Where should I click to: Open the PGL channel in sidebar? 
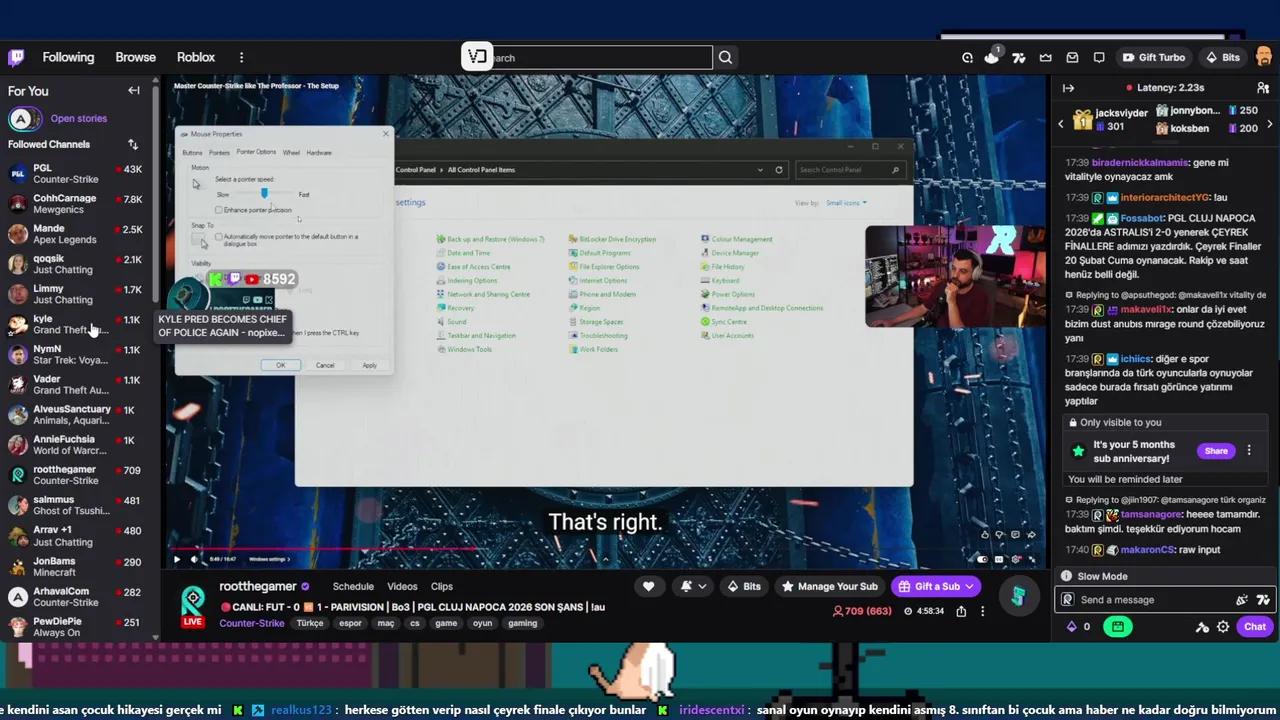(78, 174)
